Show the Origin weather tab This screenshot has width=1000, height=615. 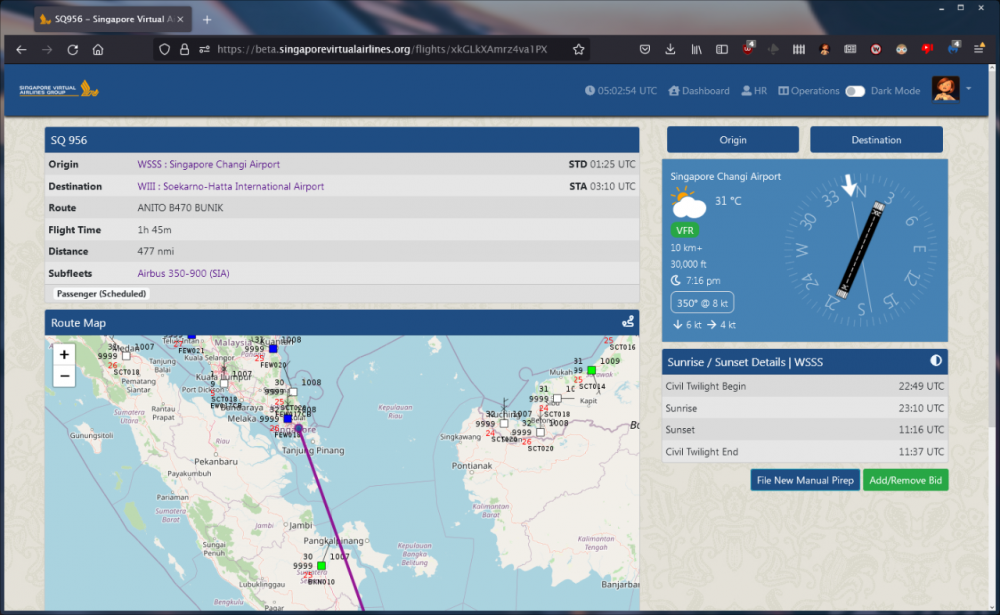pyautogui.click(x=732, y=140)
